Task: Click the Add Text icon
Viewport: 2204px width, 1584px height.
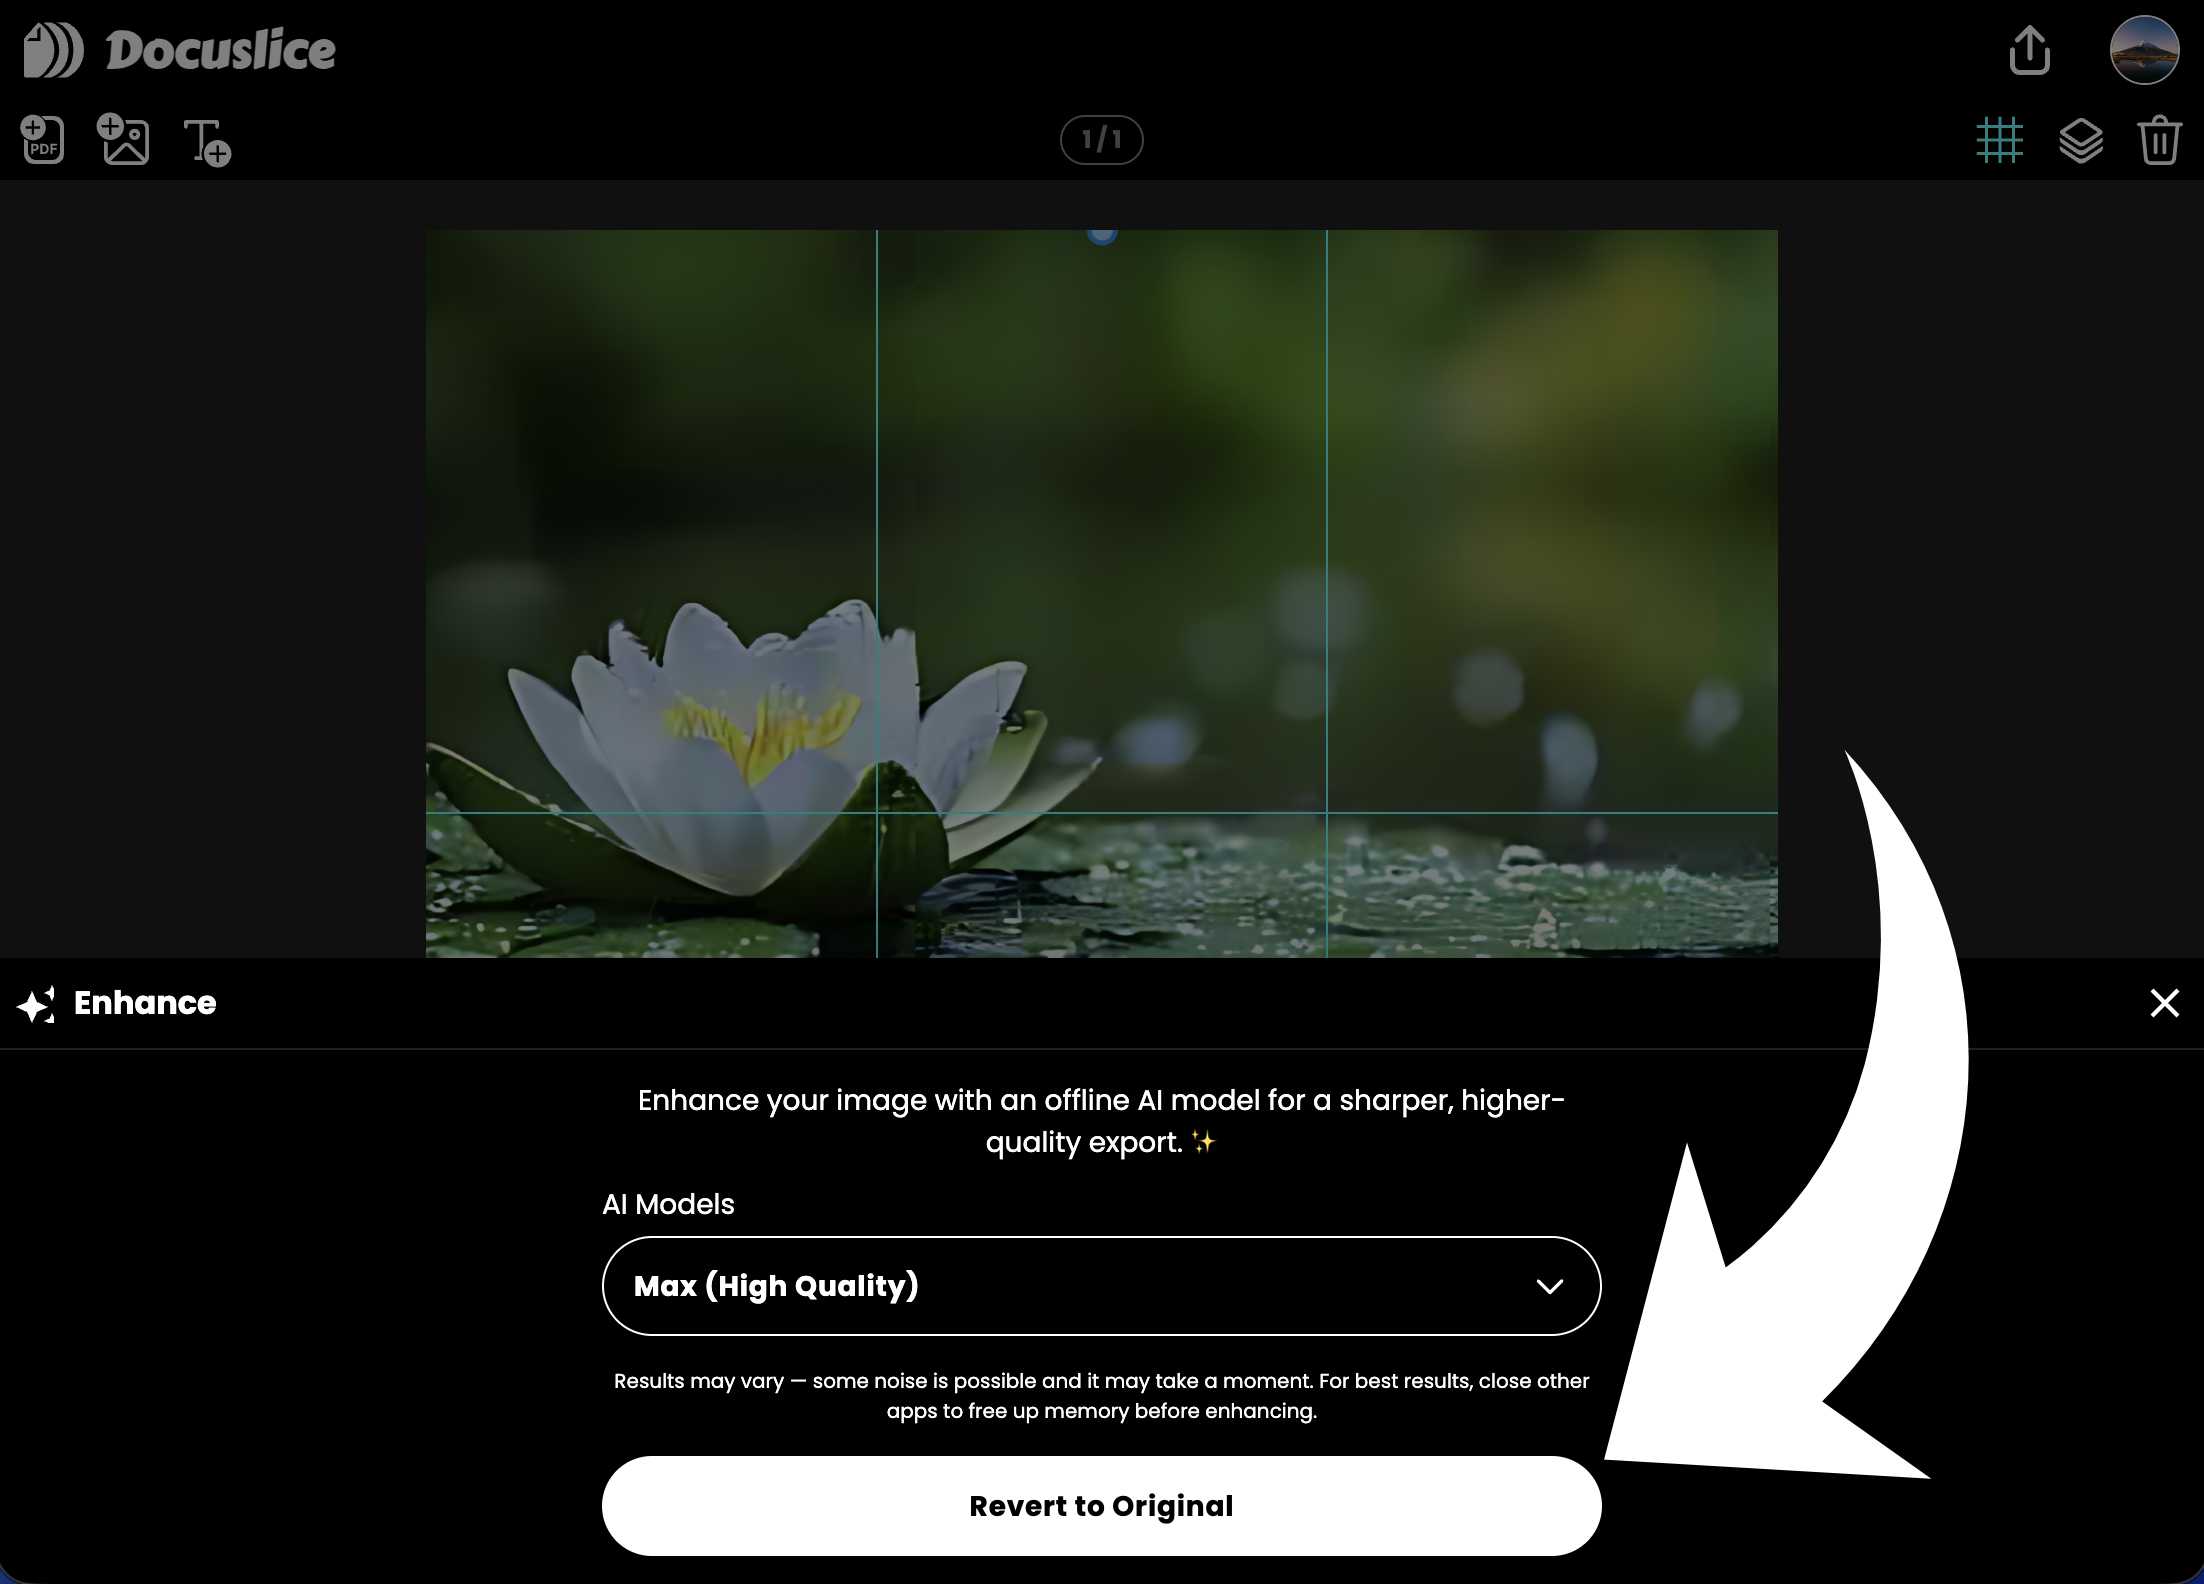Action: 207,142
